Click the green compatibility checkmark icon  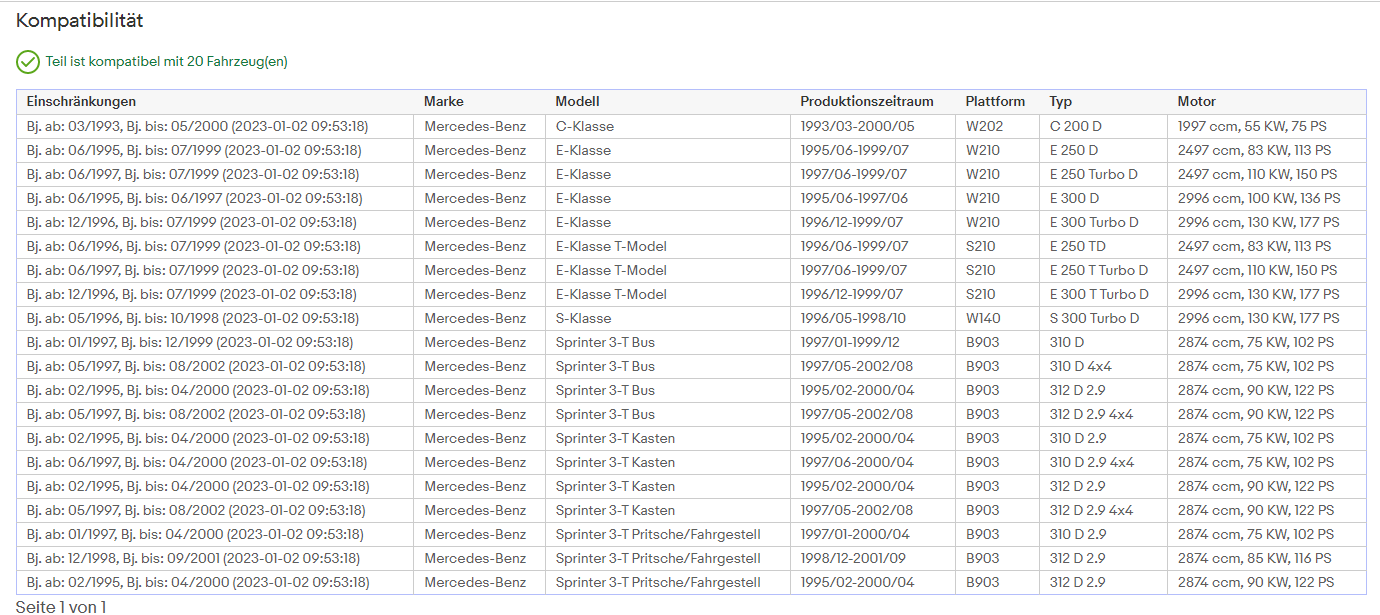[x=28, y=62]
